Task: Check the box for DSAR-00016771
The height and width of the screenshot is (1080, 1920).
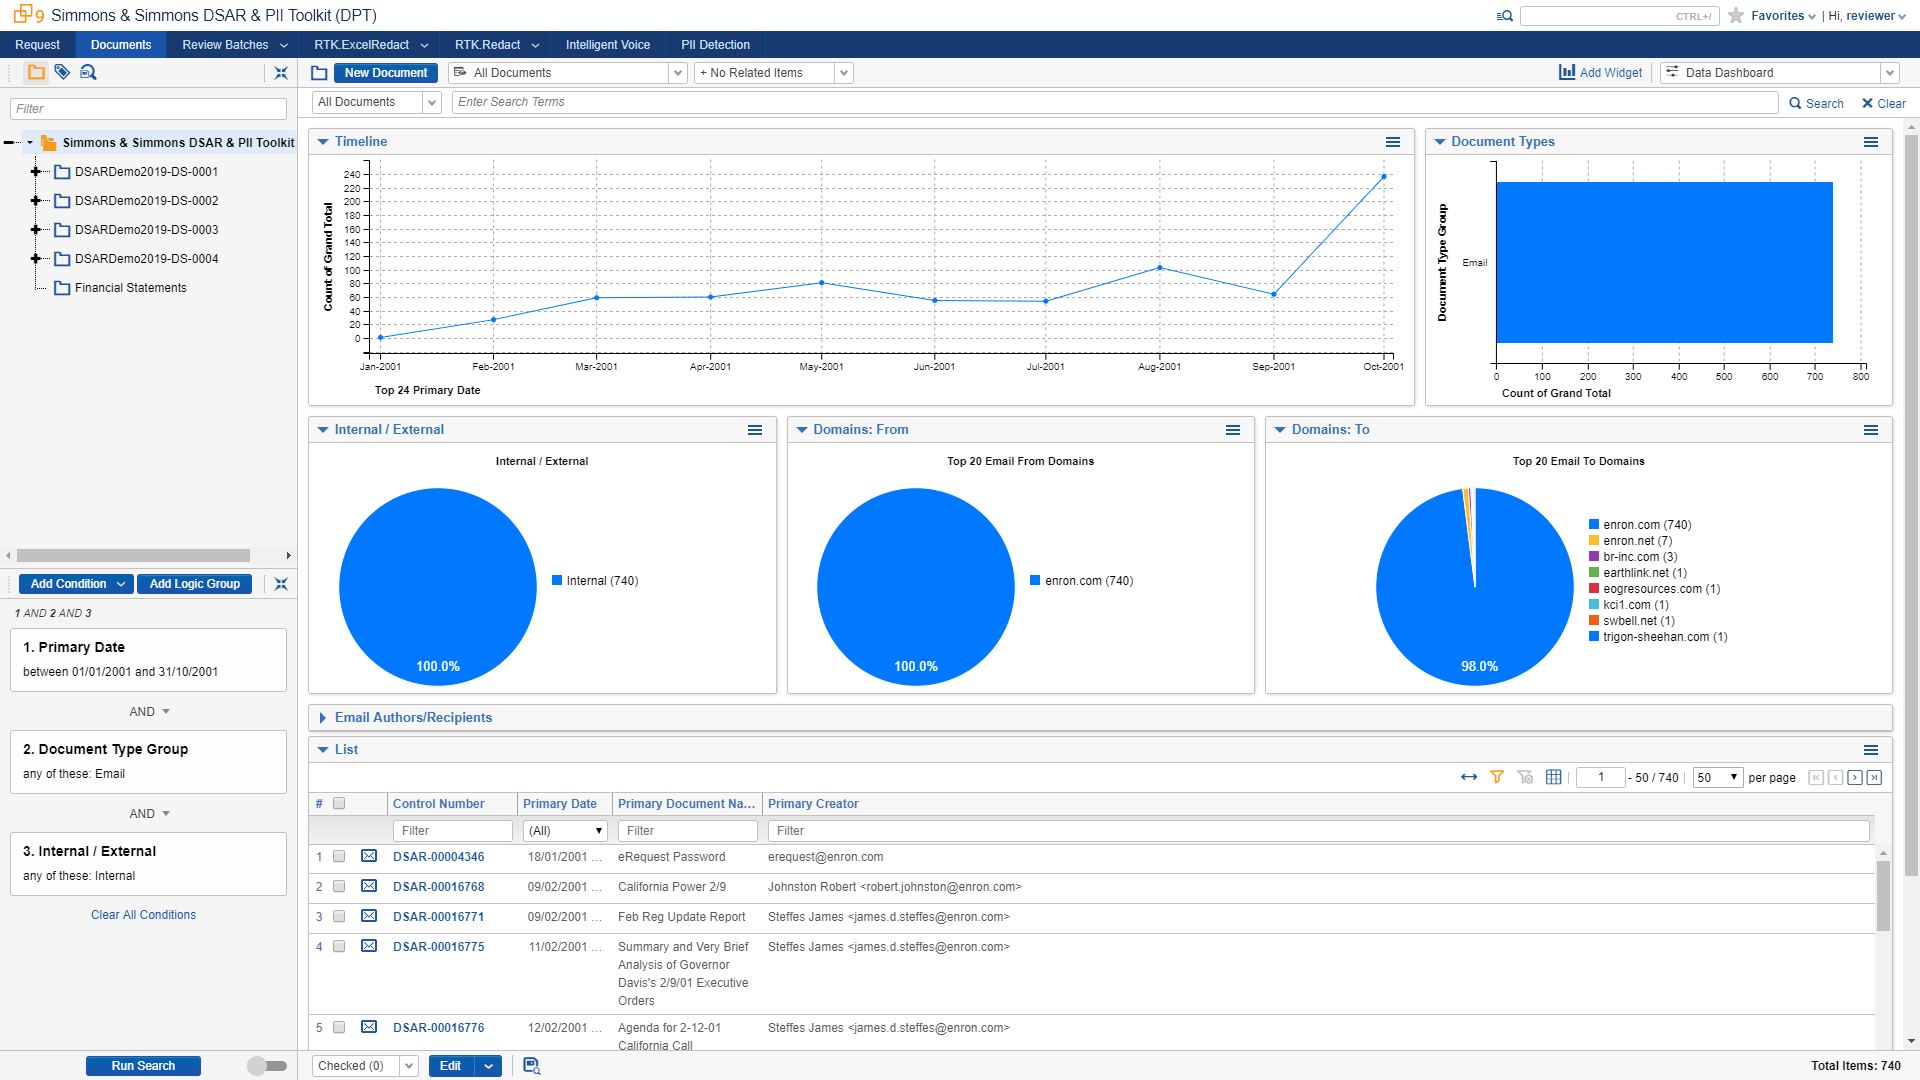Action: pyautogui.click(x=339, y=916)
